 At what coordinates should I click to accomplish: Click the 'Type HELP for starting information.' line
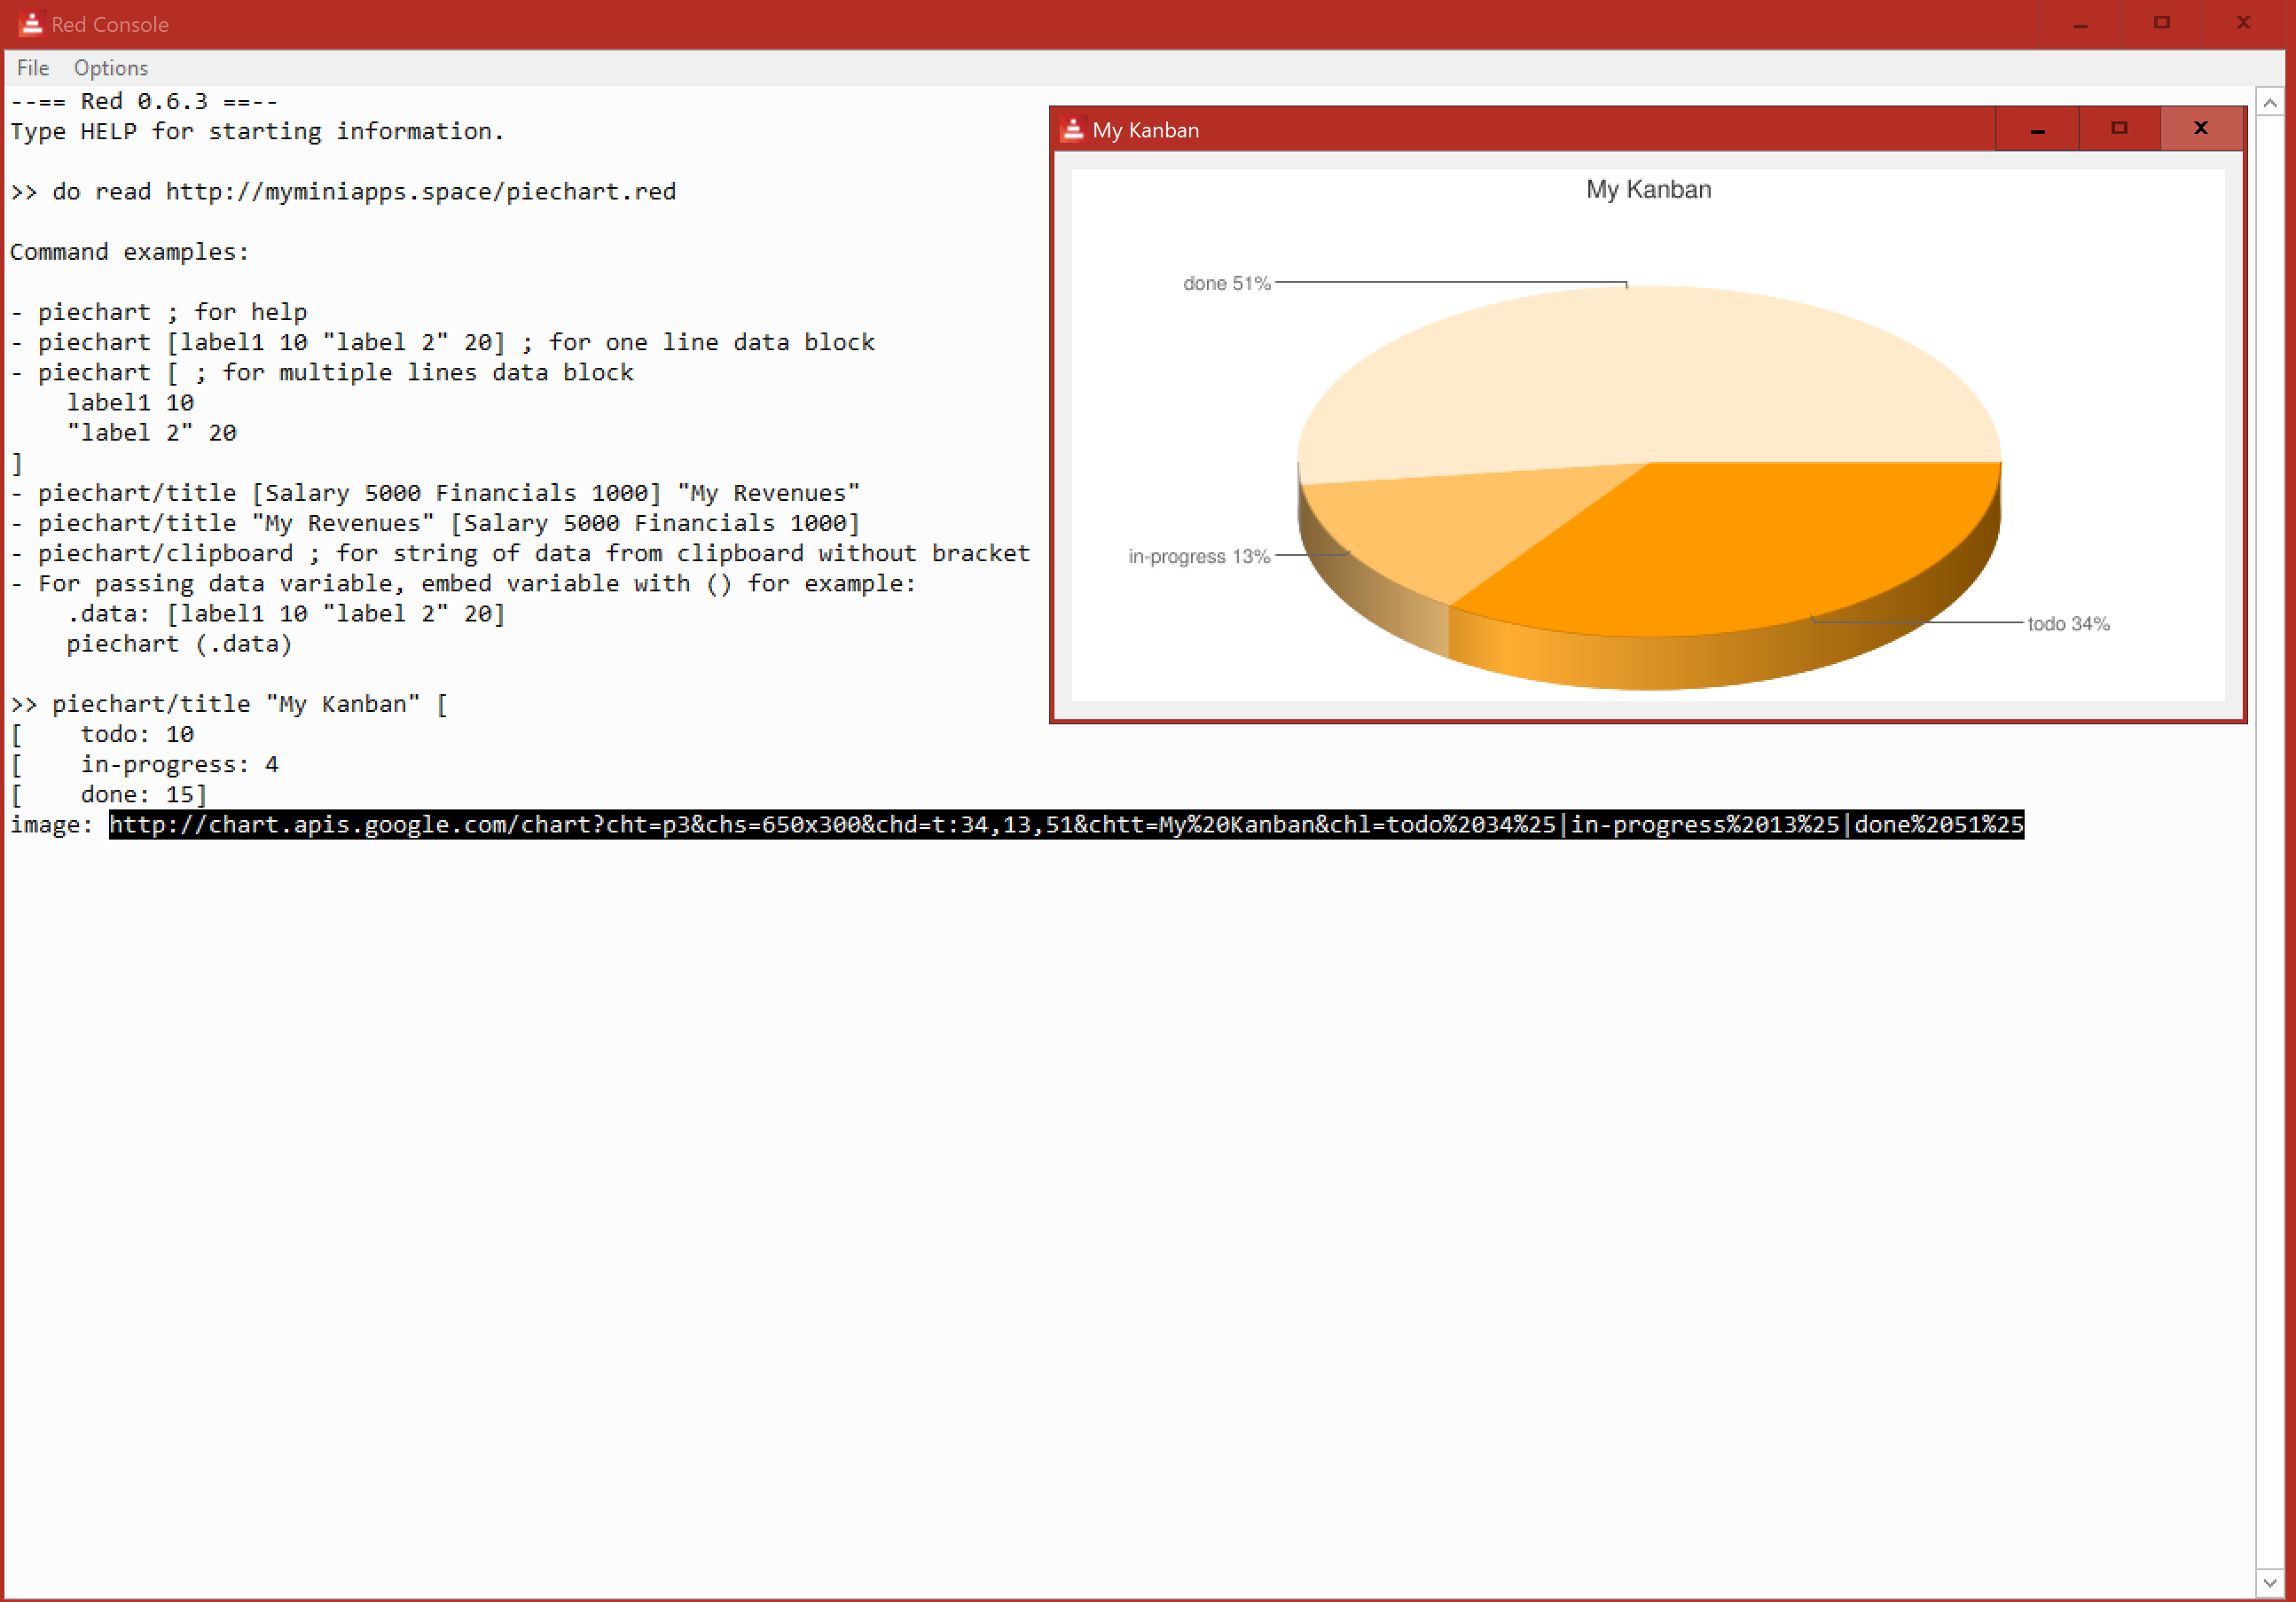click(257, 131)
